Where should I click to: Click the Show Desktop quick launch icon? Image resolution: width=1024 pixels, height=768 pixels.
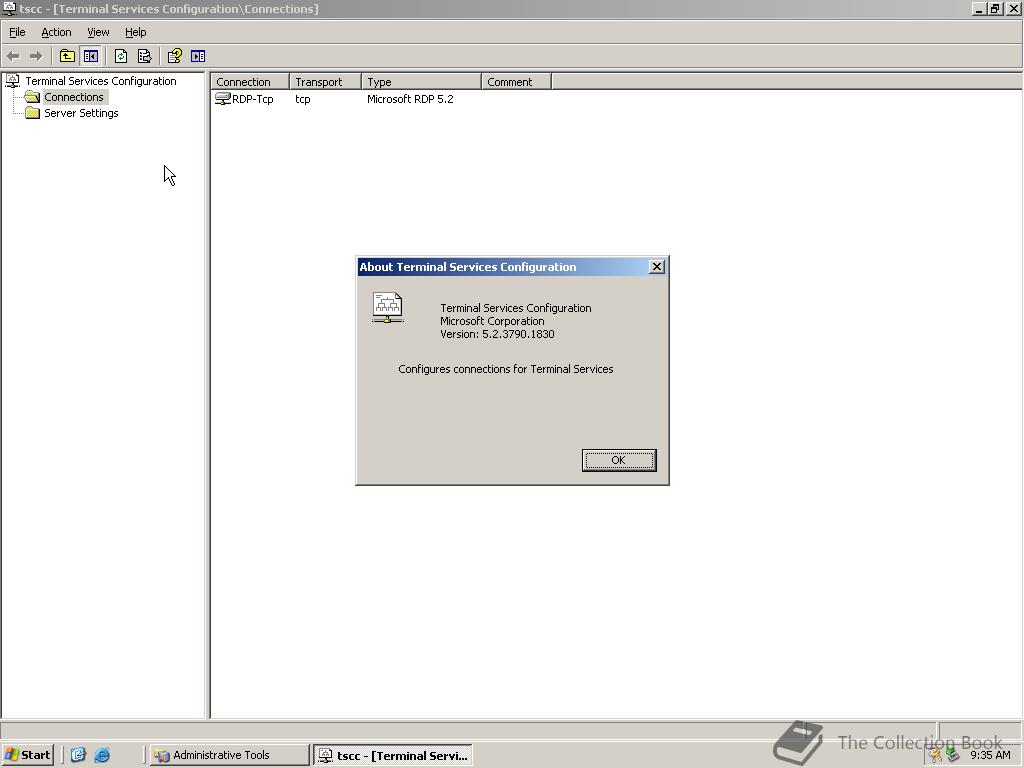(x=78, y=755)
